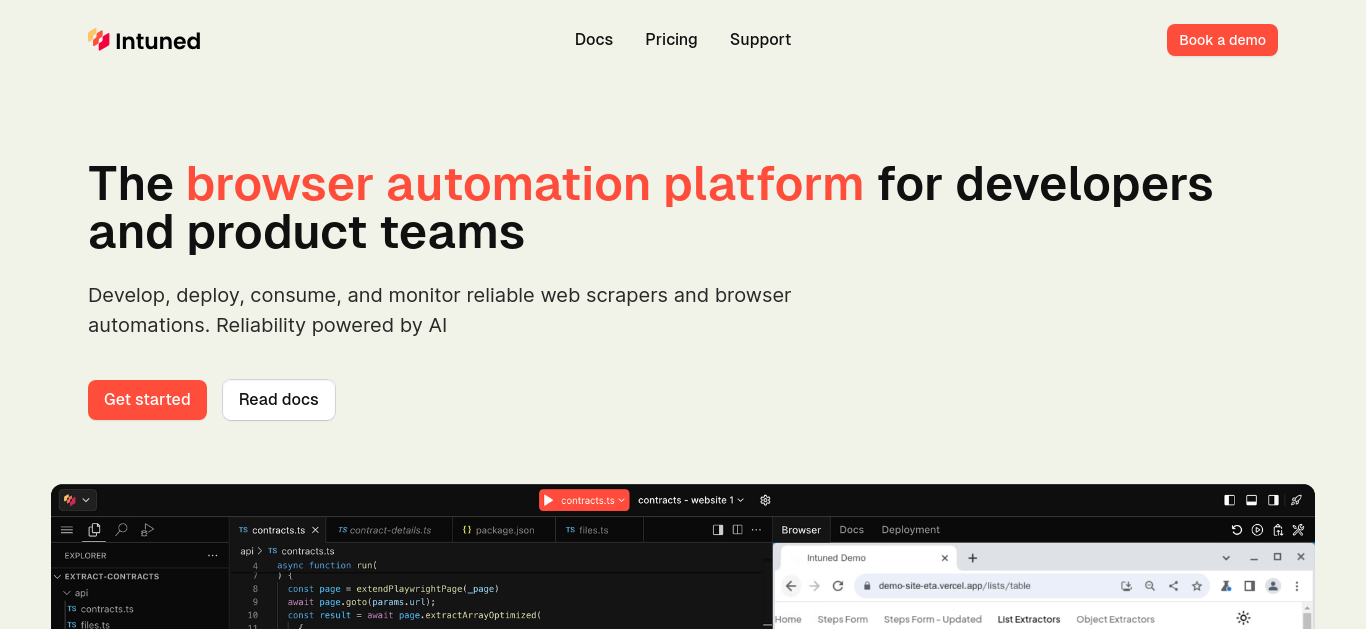Close the contracts.ts editor tab
The height and width of the screenshot is (629, 1366).
(x=315, y=530)
